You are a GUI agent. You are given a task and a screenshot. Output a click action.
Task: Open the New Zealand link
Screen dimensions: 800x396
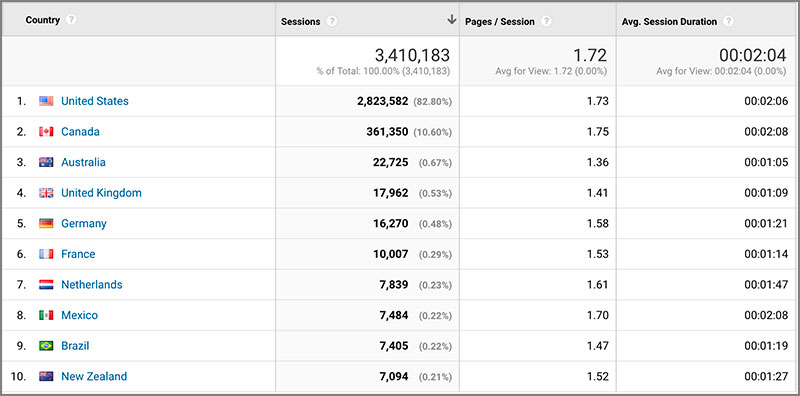pos(94,377)
